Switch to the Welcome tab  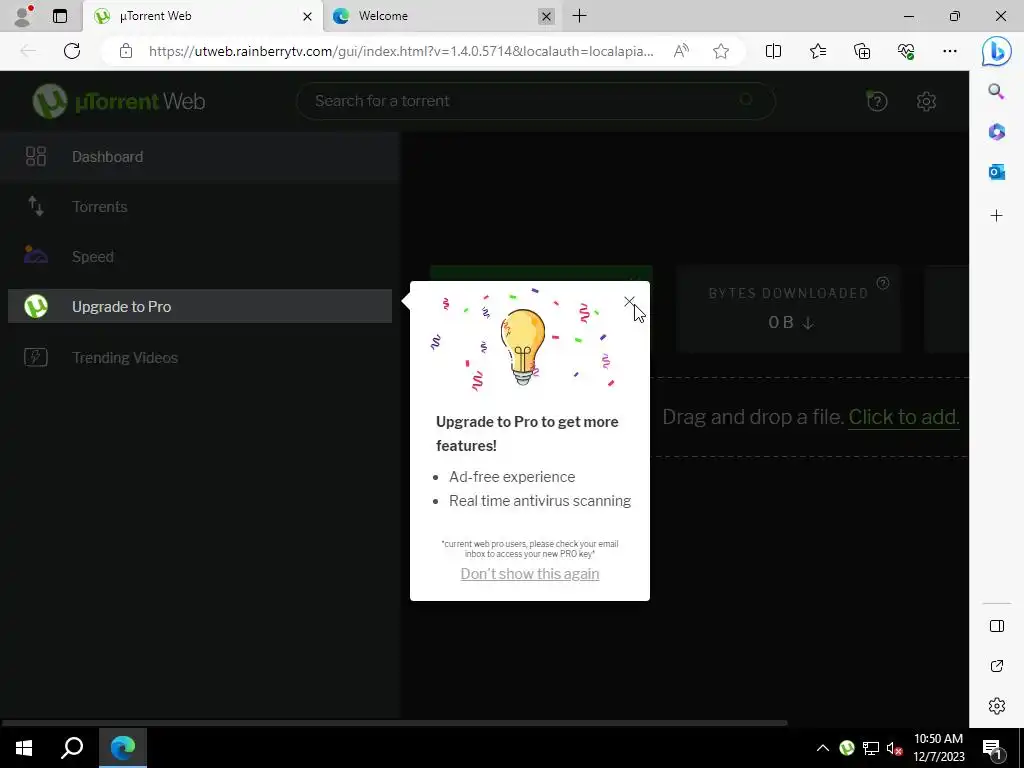[443, 16]
